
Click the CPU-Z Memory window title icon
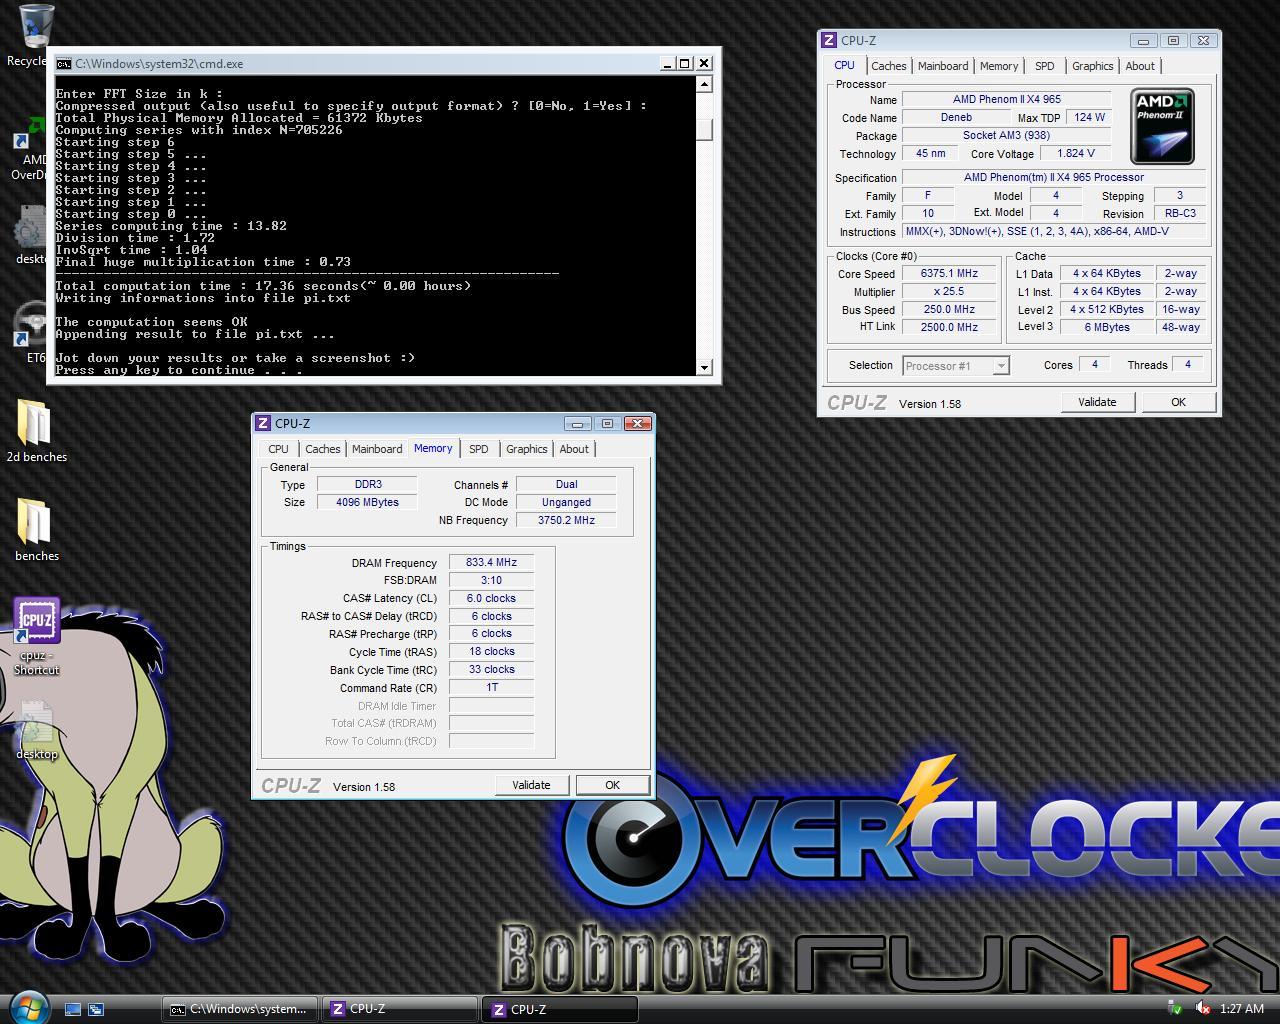click(x=263, y=423)
